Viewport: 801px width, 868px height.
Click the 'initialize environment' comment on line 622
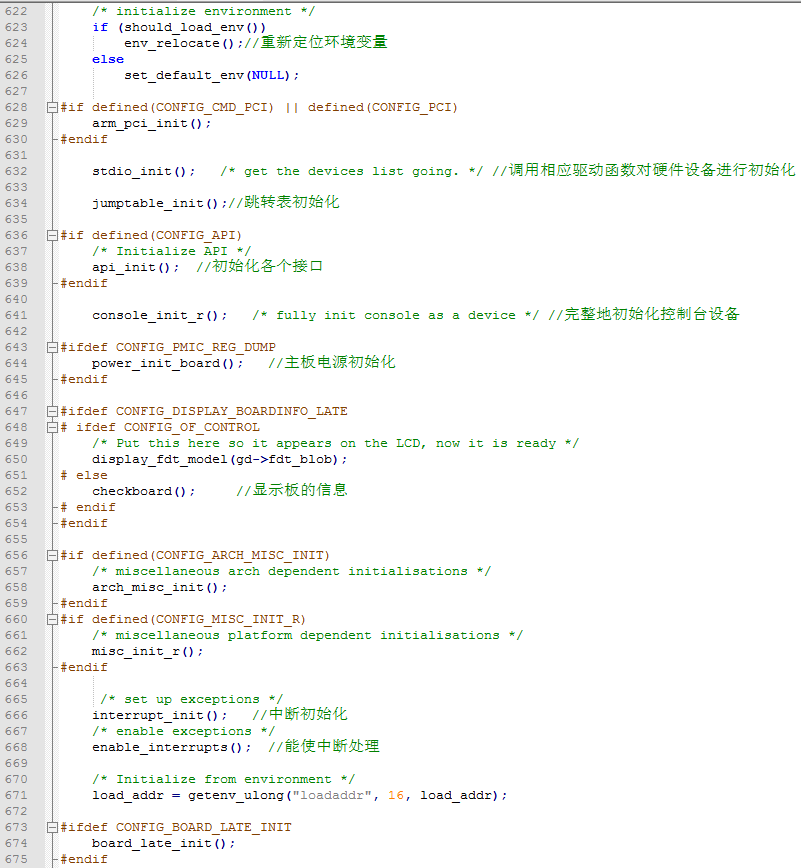[203, 11]
